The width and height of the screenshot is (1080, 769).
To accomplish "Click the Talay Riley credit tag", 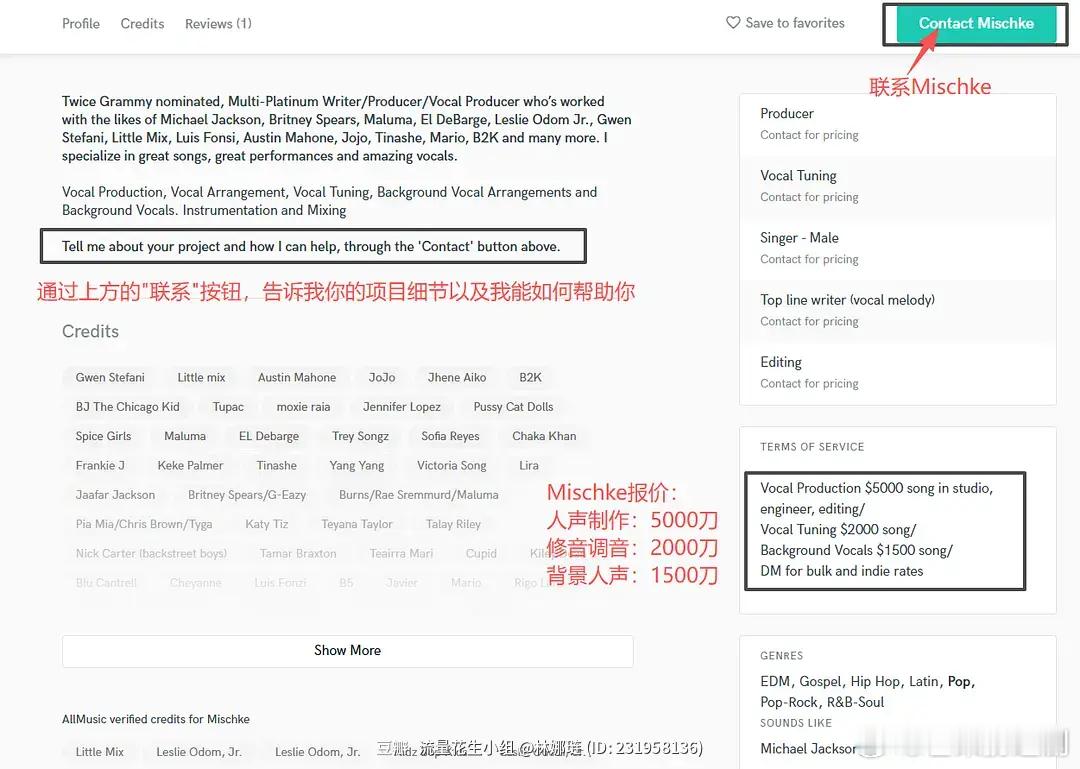I will [453, 524].
